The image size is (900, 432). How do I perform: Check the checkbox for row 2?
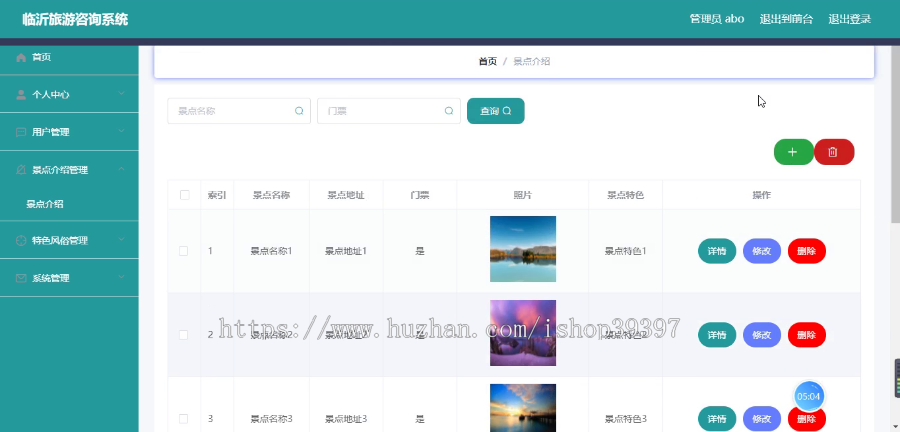tap(184, 334)
